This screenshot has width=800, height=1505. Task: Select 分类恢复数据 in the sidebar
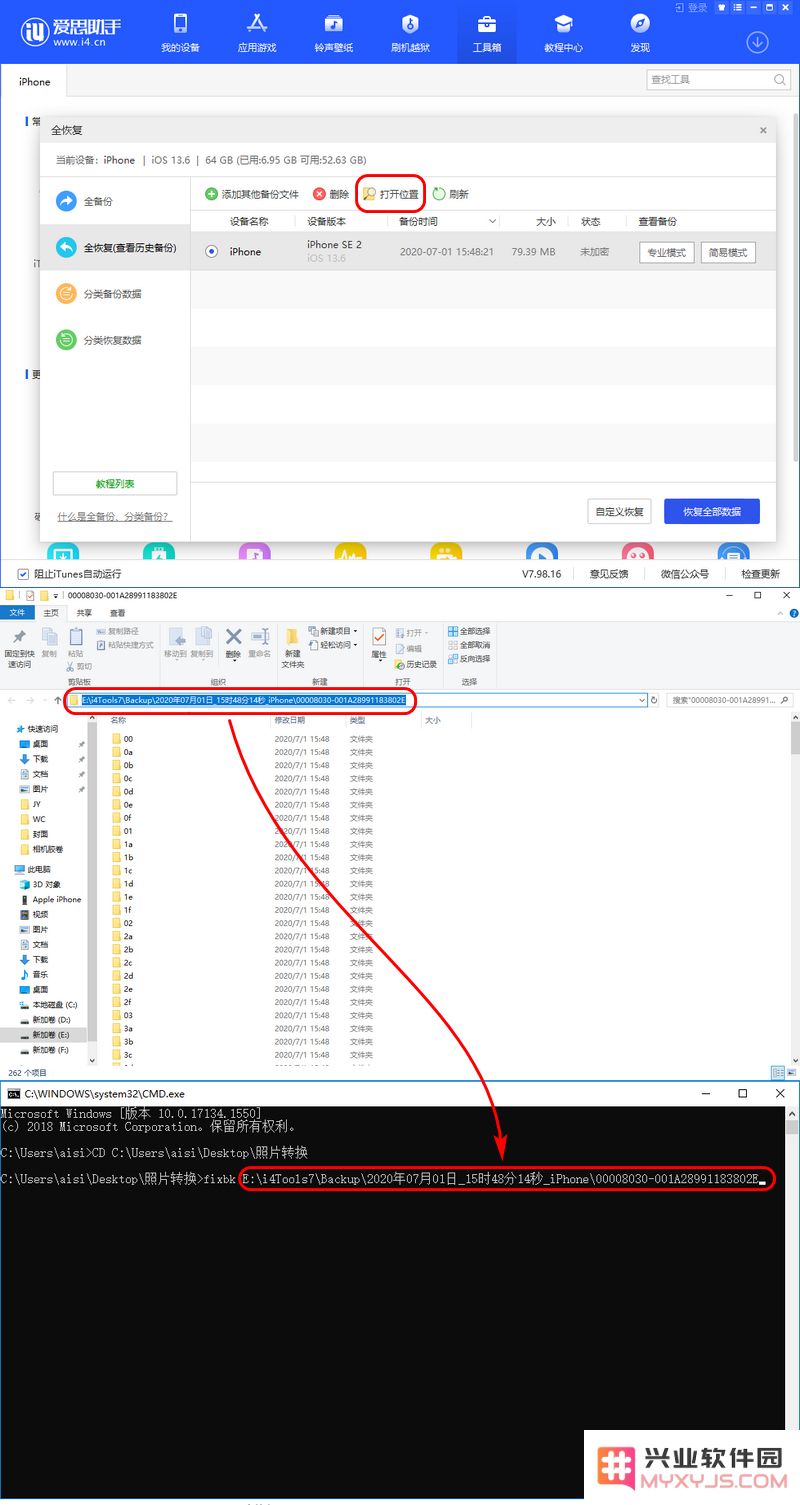tap(115, 339)
